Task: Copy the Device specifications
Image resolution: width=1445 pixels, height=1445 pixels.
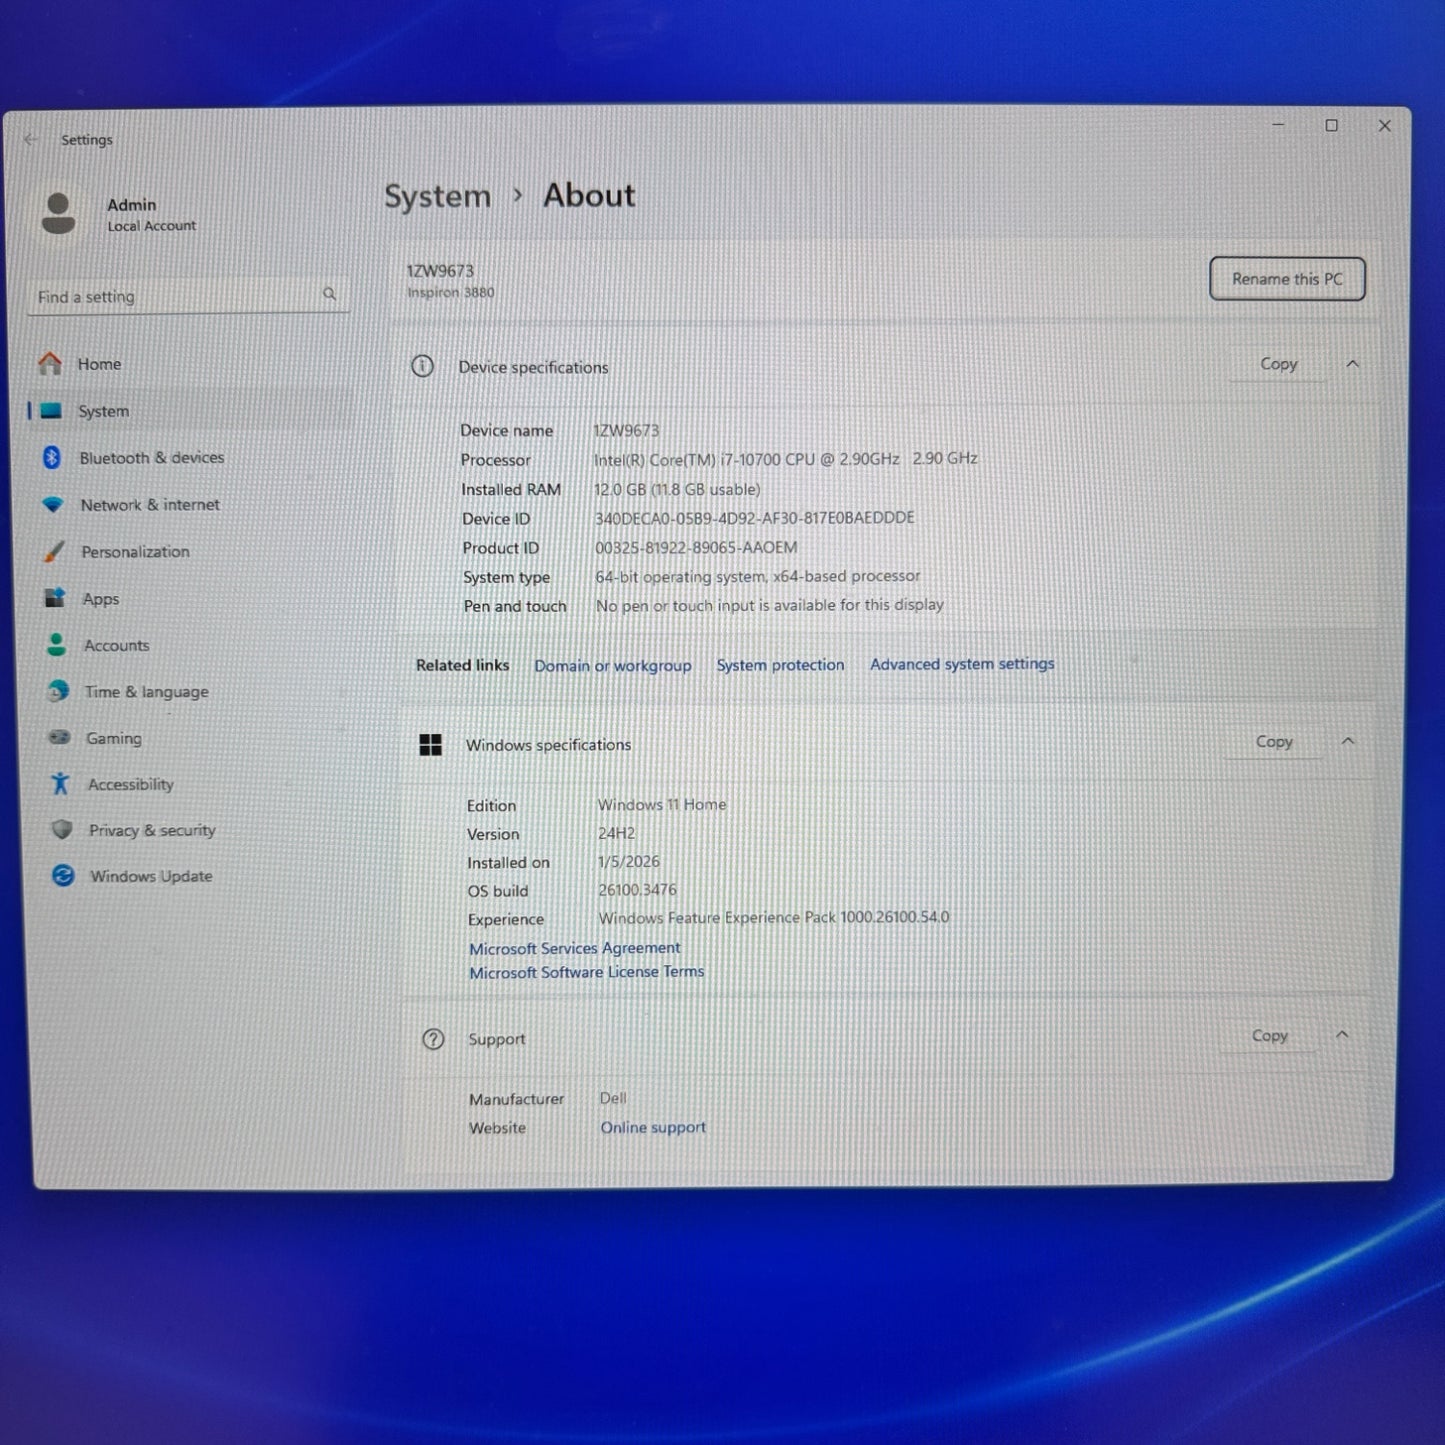Action: point(1278,364)
